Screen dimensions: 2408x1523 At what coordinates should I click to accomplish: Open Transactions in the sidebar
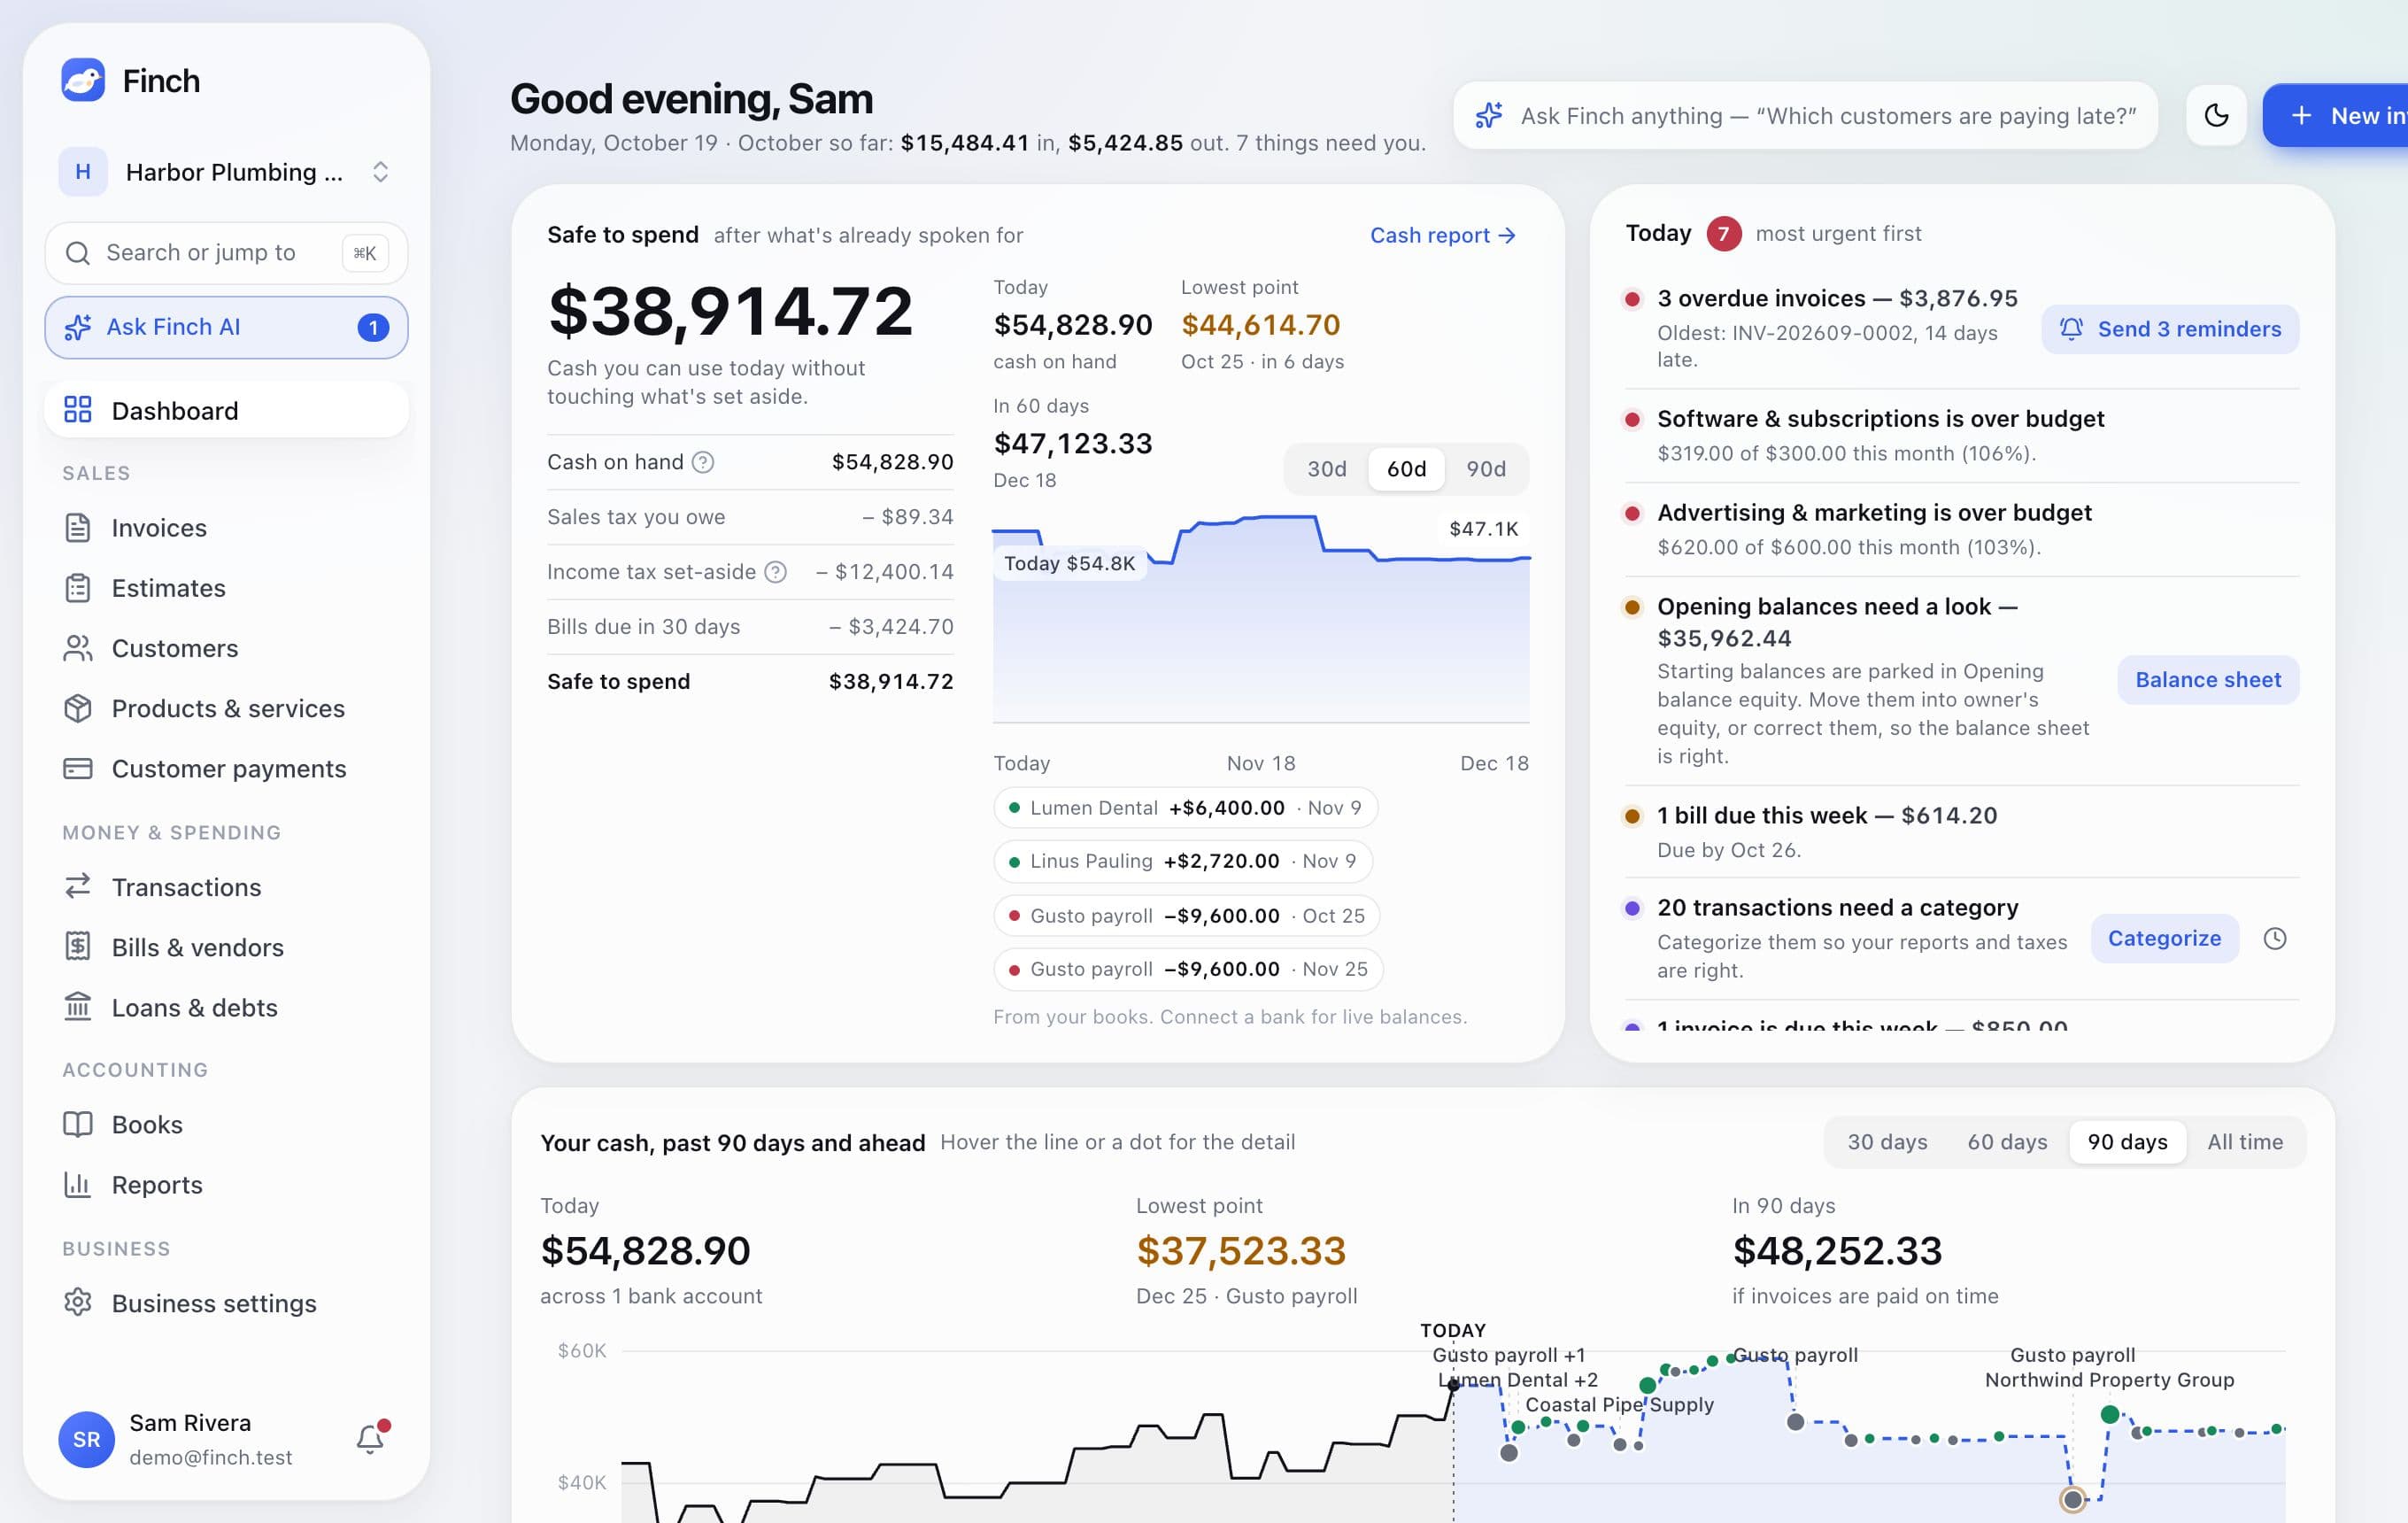(x=226, y=887)
